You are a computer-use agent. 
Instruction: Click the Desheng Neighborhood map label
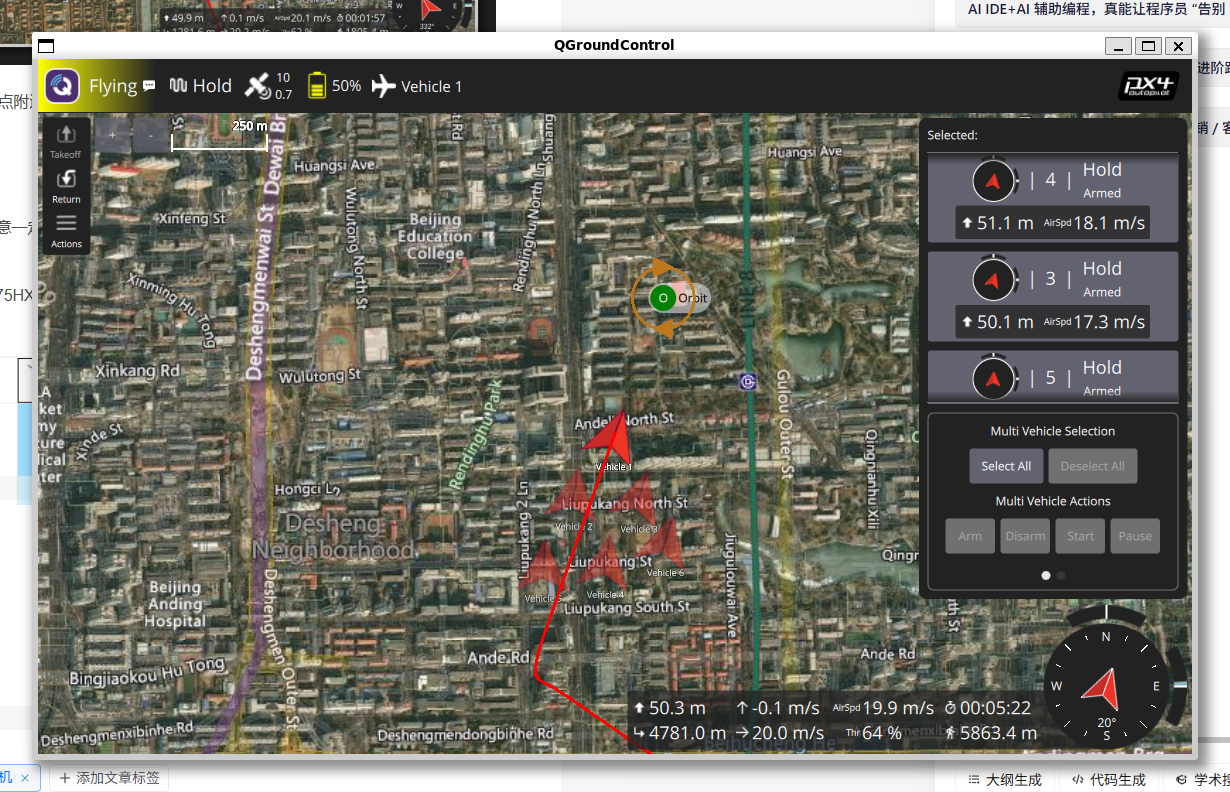(x=333, y=537)
